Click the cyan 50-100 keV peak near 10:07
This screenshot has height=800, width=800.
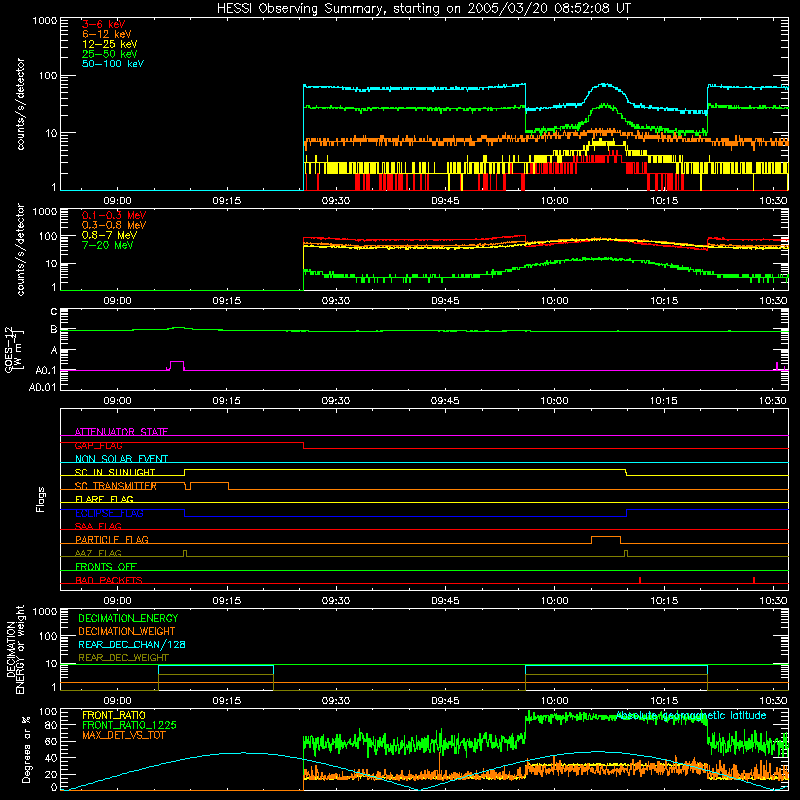[605, 85]
